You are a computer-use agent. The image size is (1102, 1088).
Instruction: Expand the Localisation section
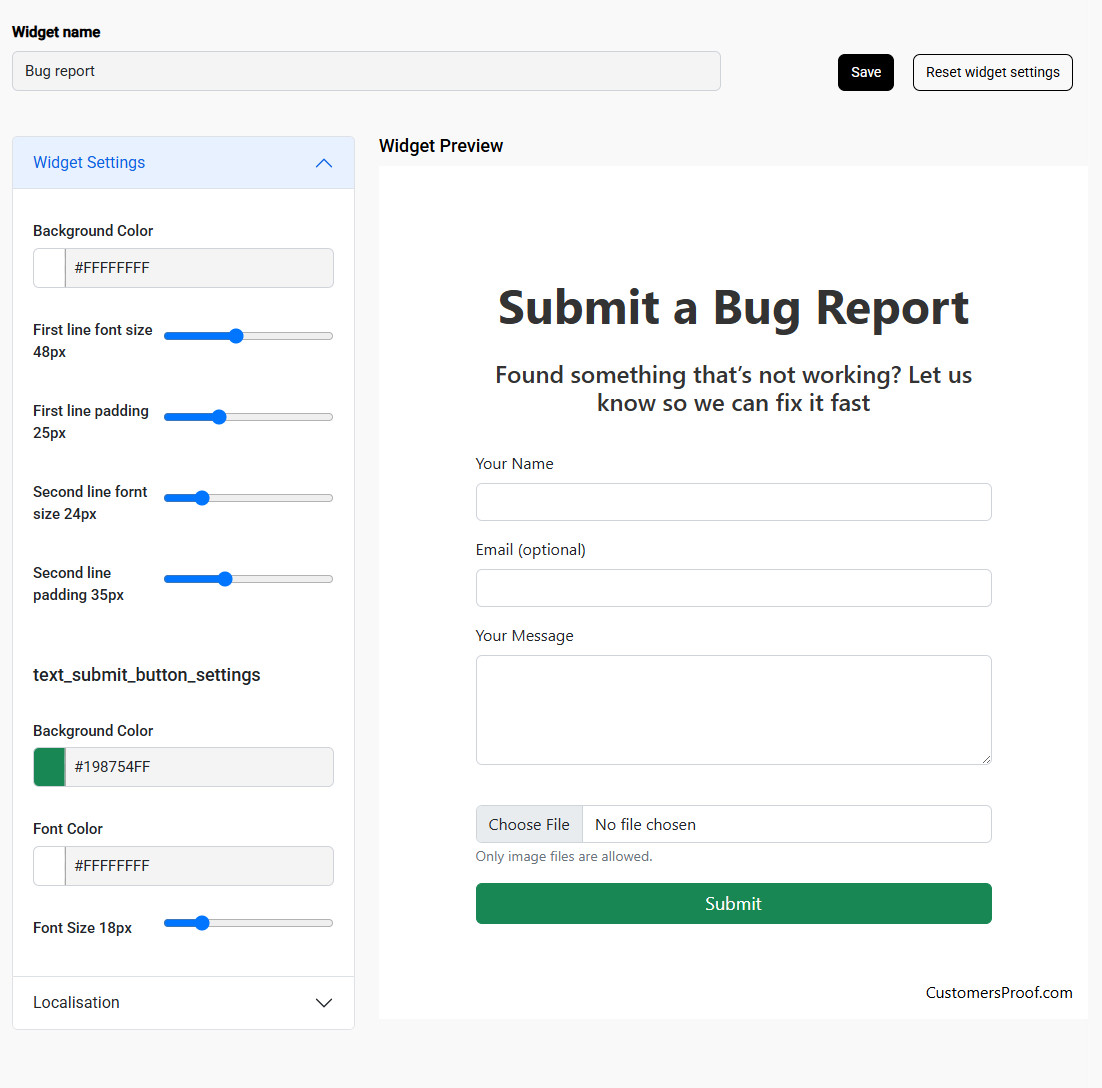(183, 1002)
